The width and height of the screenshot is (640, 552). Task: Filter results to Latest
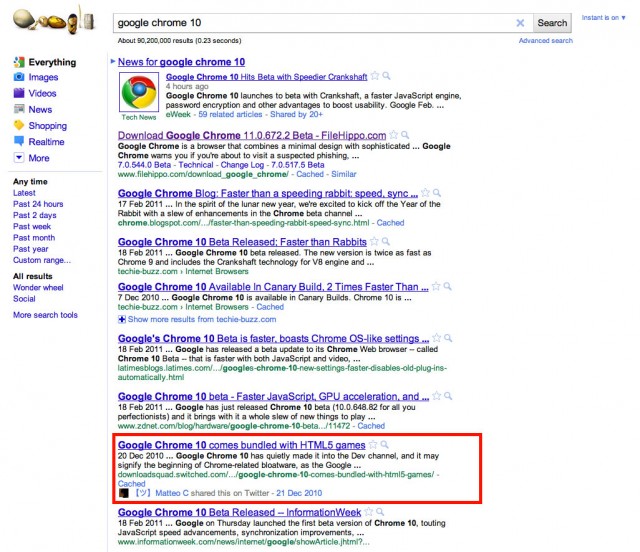coord(24,193)
